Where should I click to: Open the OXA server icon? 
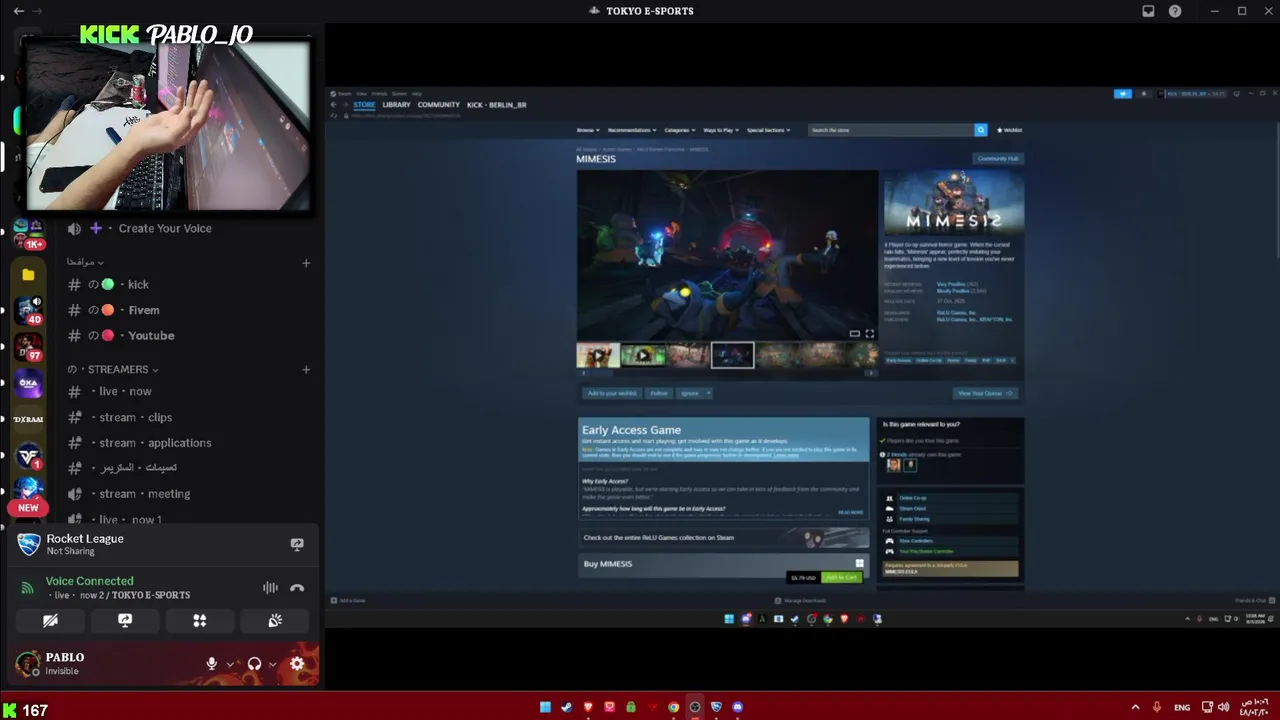(28, 383)
